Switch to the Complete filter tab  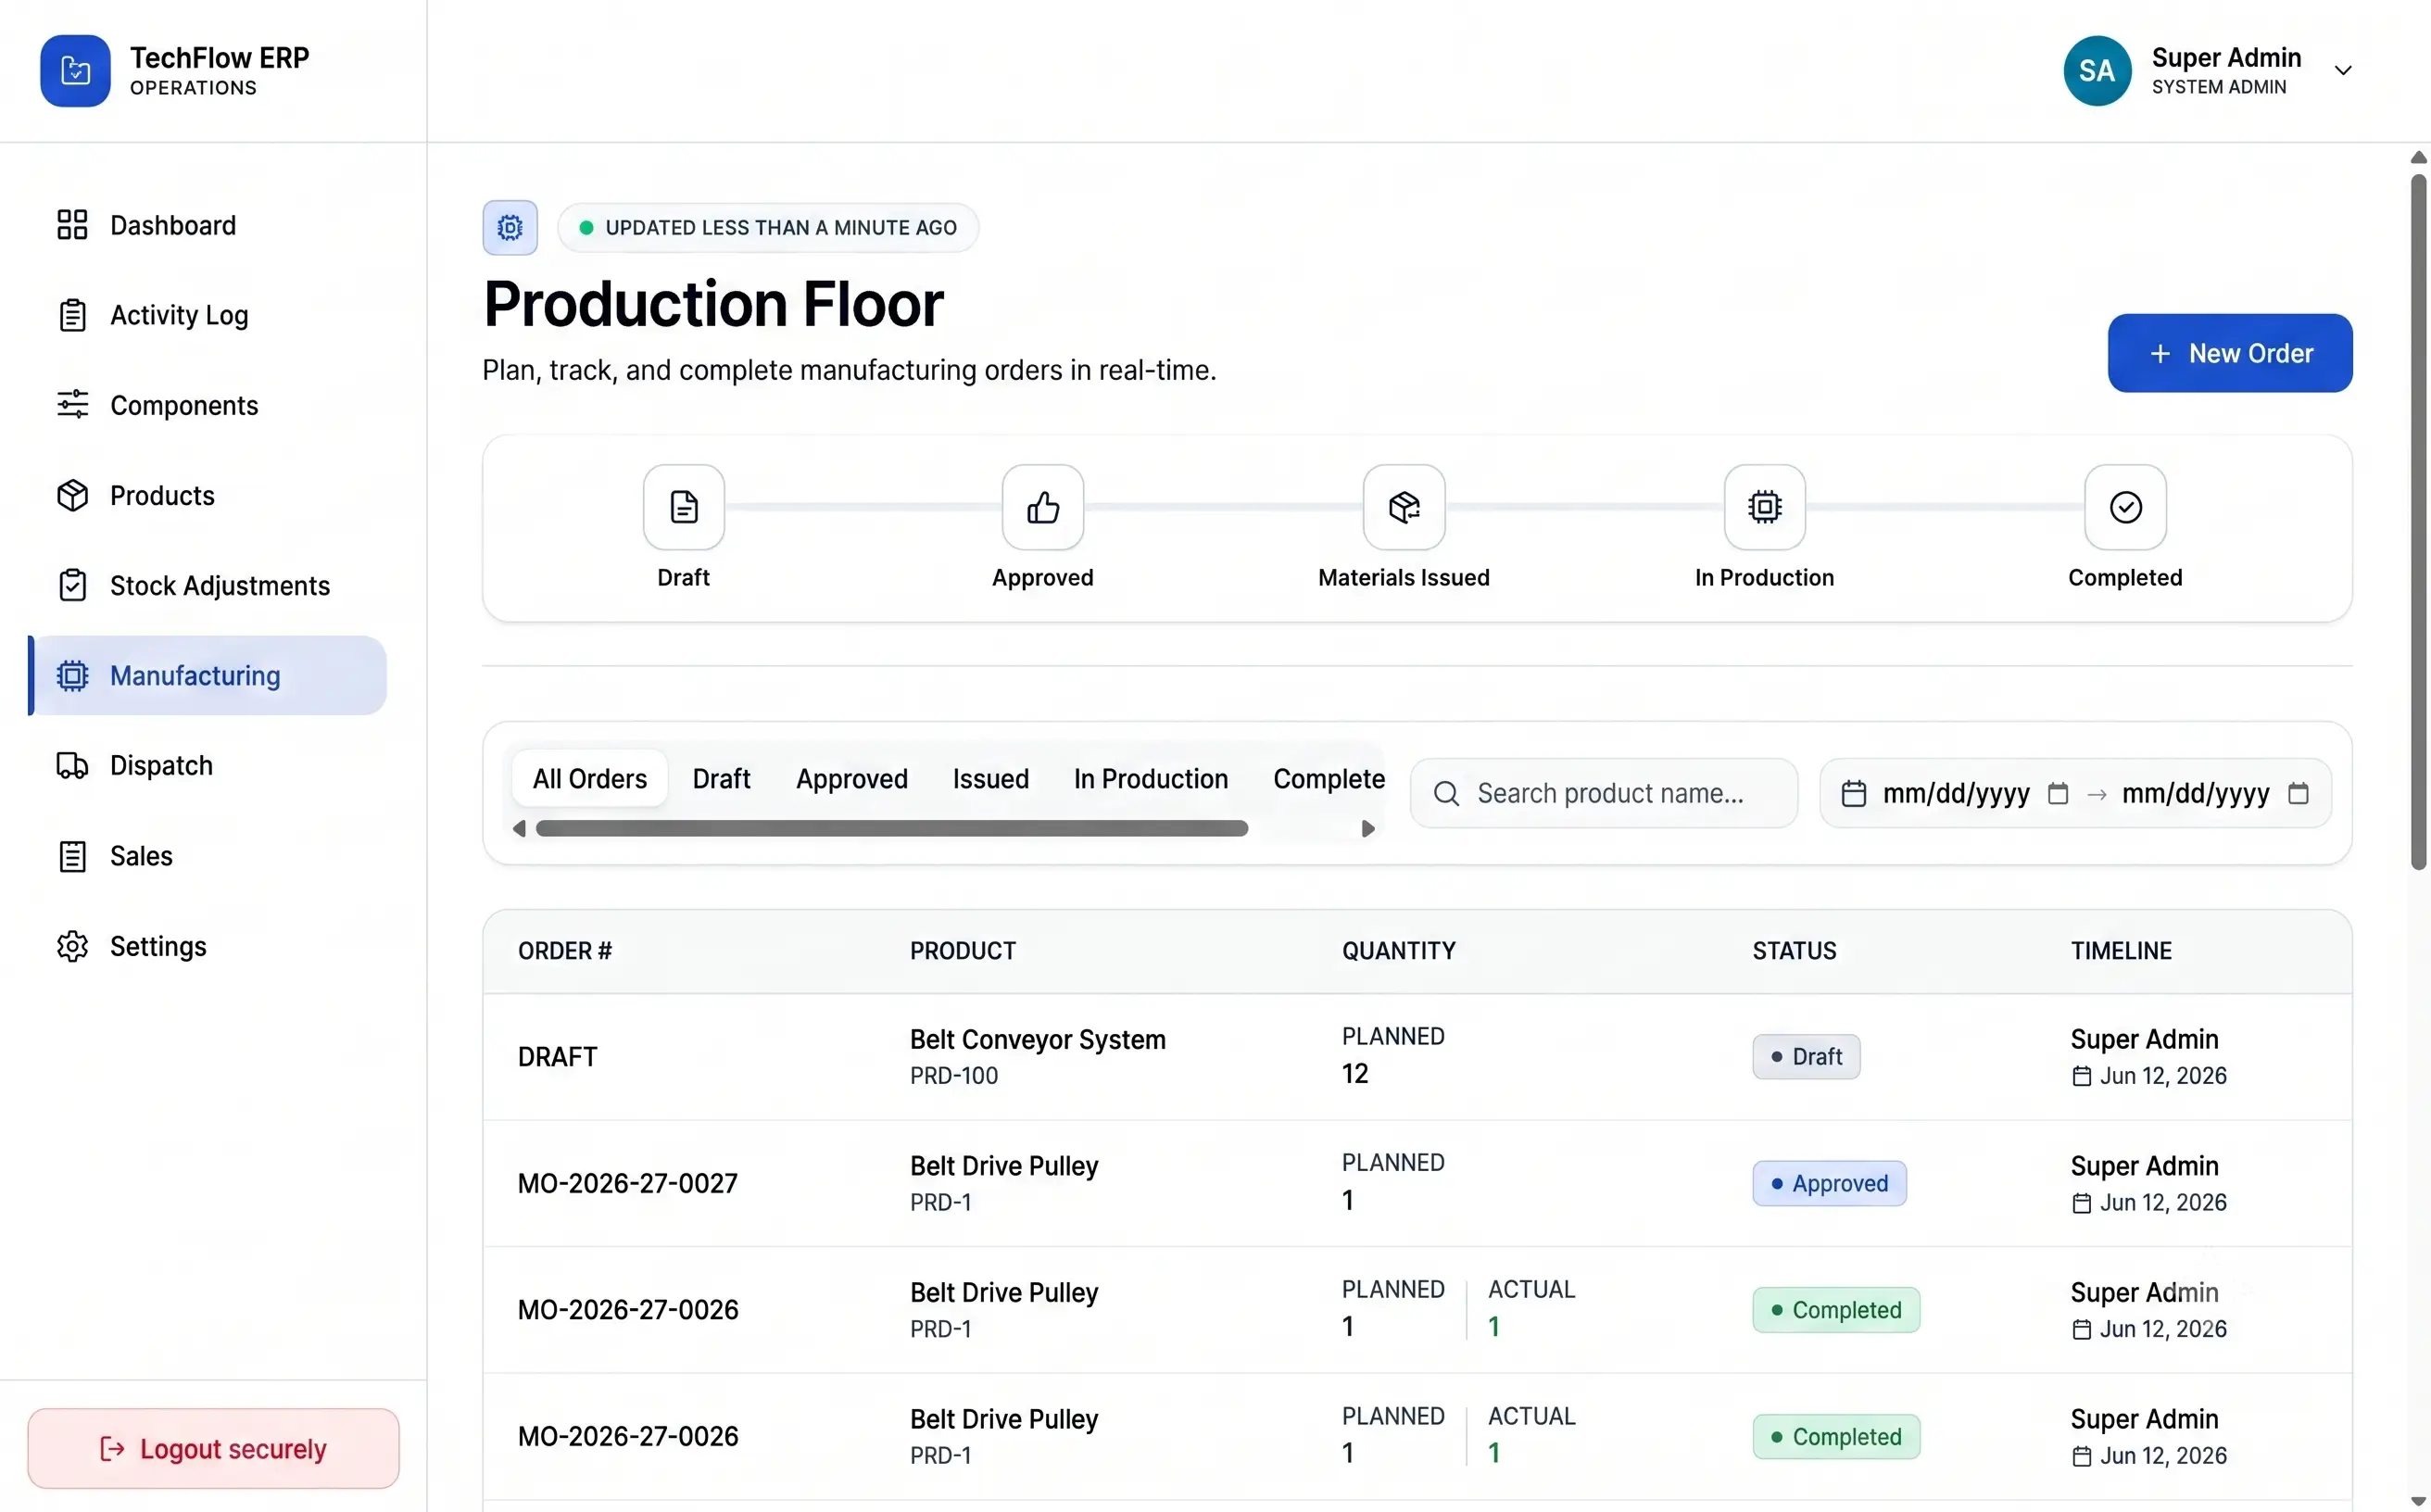click(1329, 779)
